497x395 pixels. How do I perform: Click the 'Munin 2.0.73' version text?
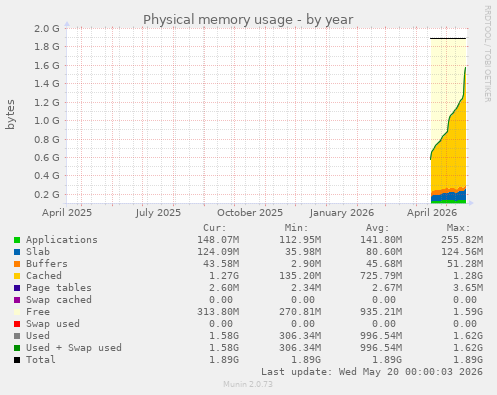248,384
